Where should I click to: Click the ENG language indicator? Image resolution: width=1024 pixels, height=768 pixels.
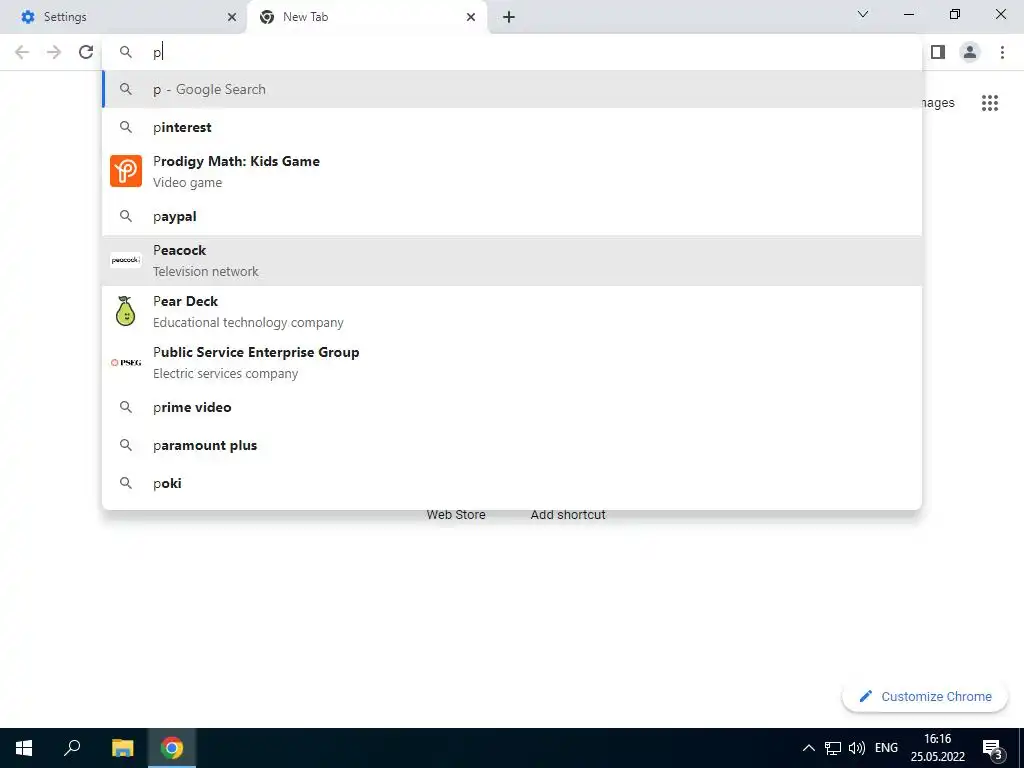tap(886, 748)
